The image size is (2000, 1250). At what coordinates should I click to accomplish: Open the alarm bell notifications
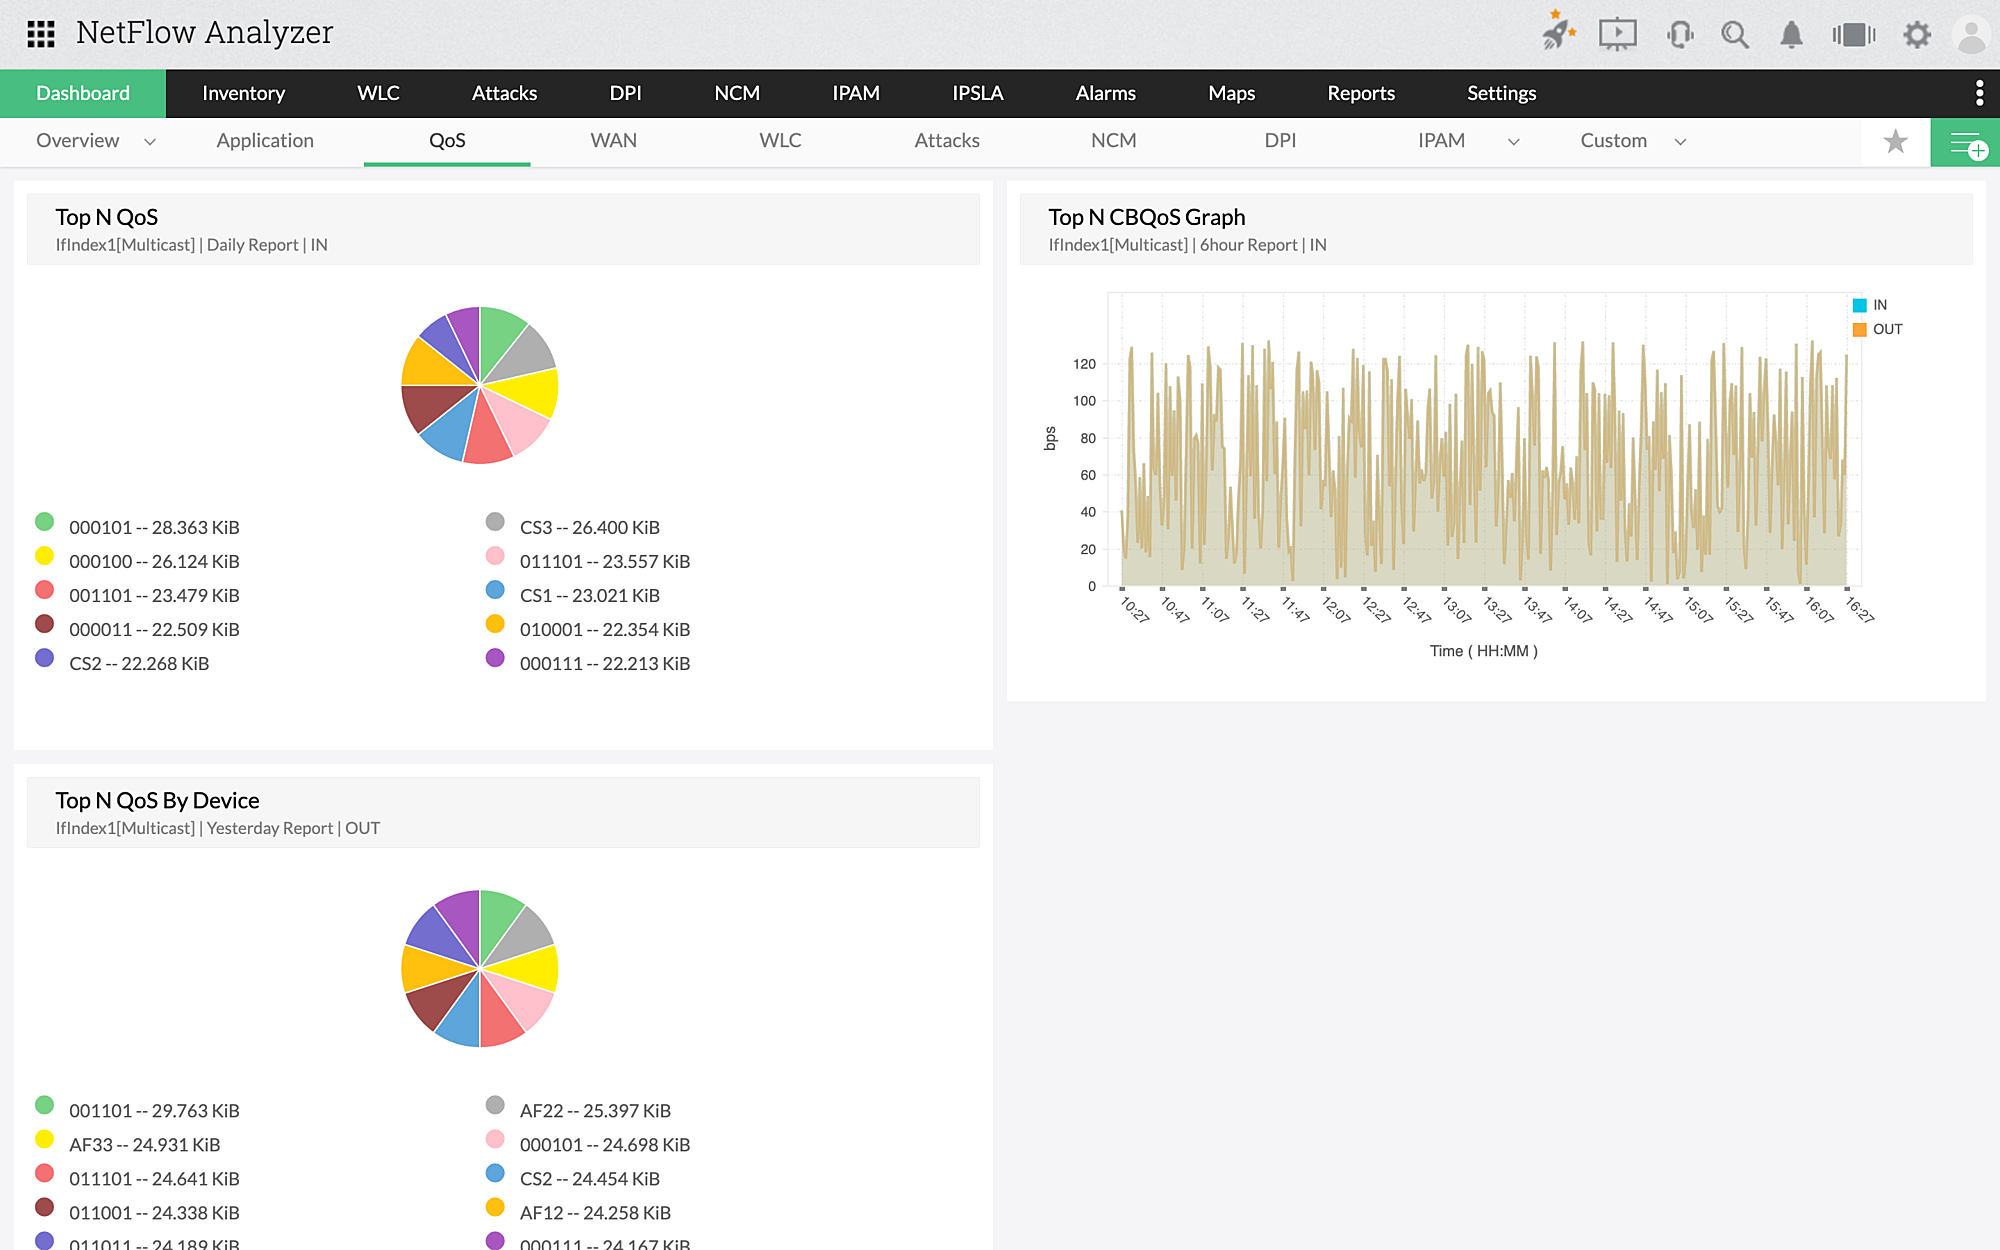pos(1791,35)
